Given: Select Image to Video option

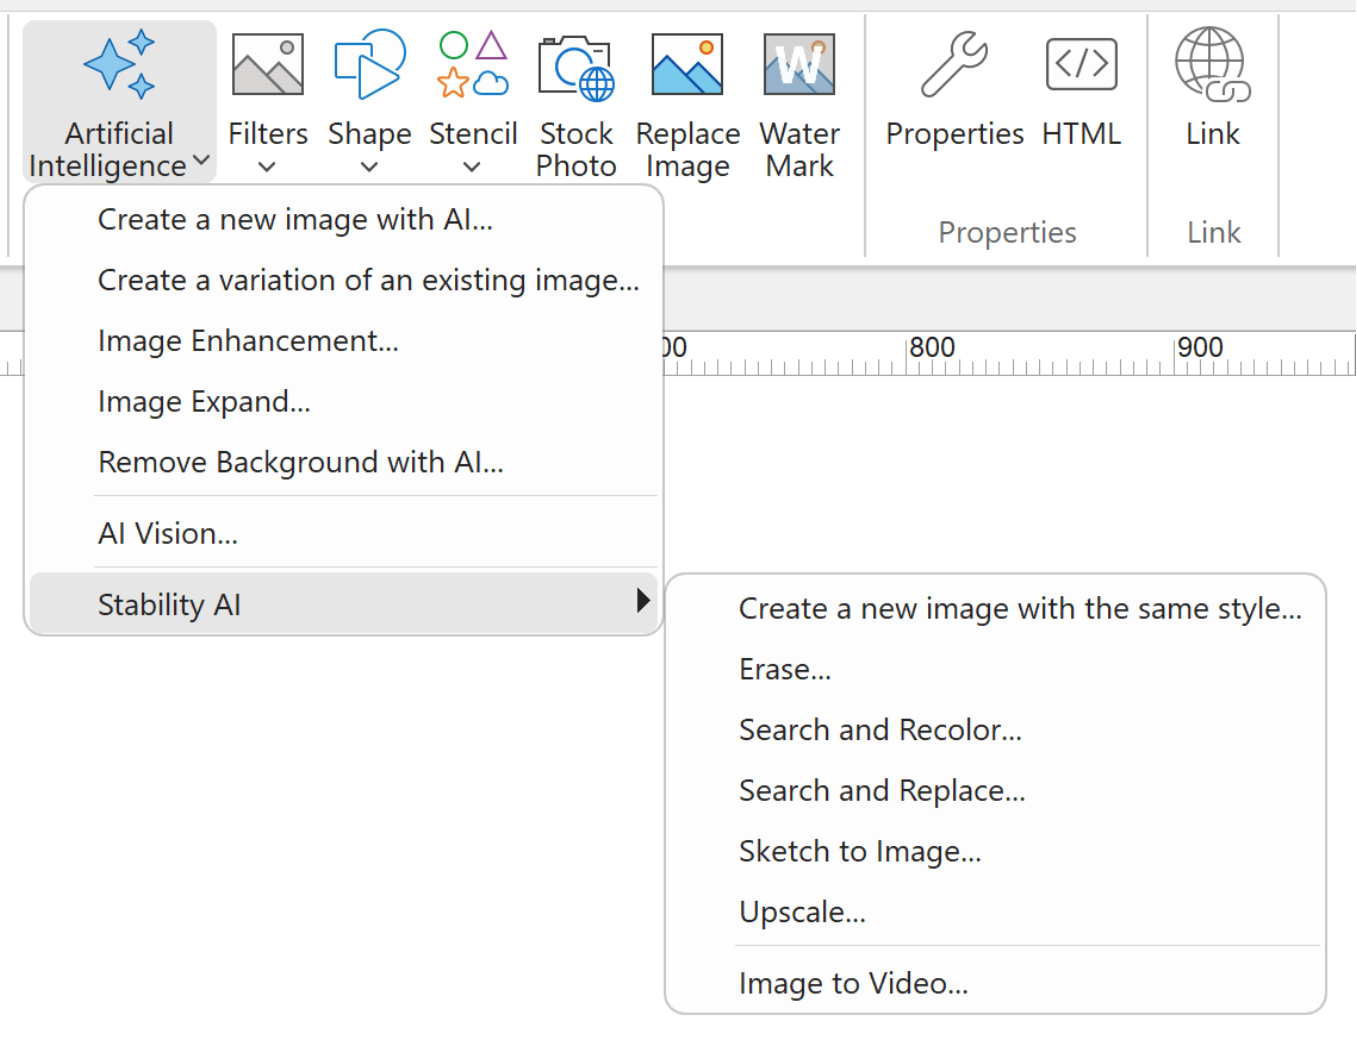Looking at the screenshot, I should point(996,984).
